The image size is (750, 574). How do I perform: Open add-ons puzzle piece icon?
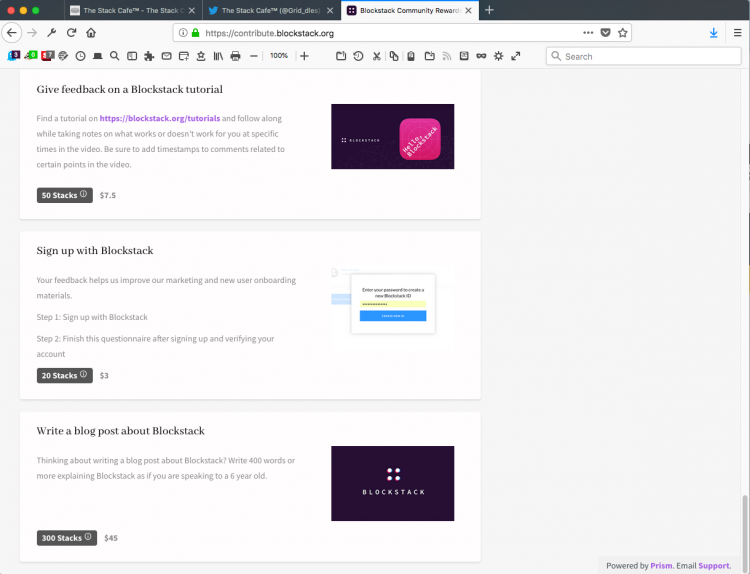tap(149, 56)
